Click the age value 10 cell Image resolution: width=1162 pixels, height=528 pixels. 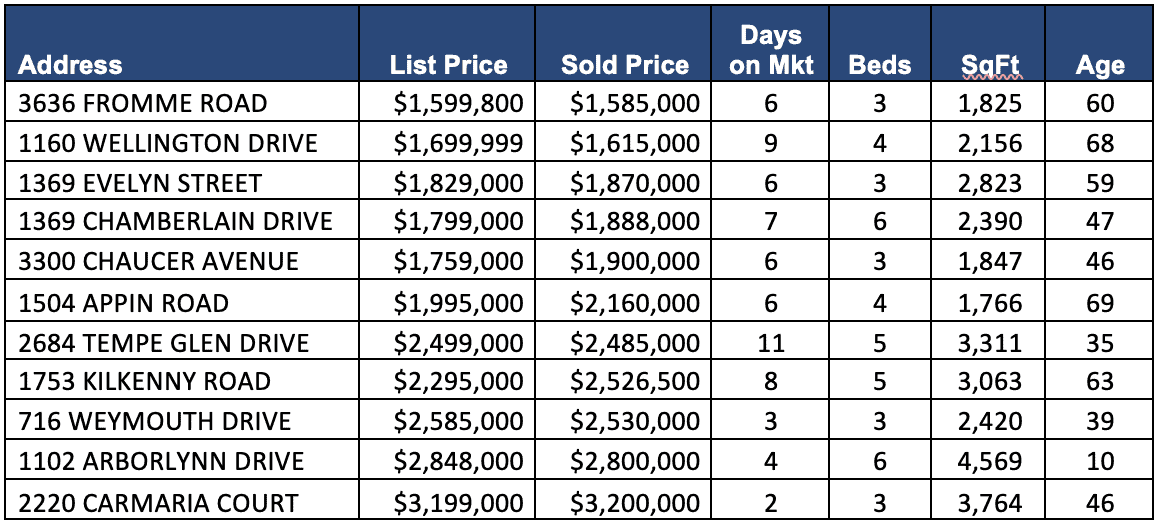click(x=1100, y=461)
